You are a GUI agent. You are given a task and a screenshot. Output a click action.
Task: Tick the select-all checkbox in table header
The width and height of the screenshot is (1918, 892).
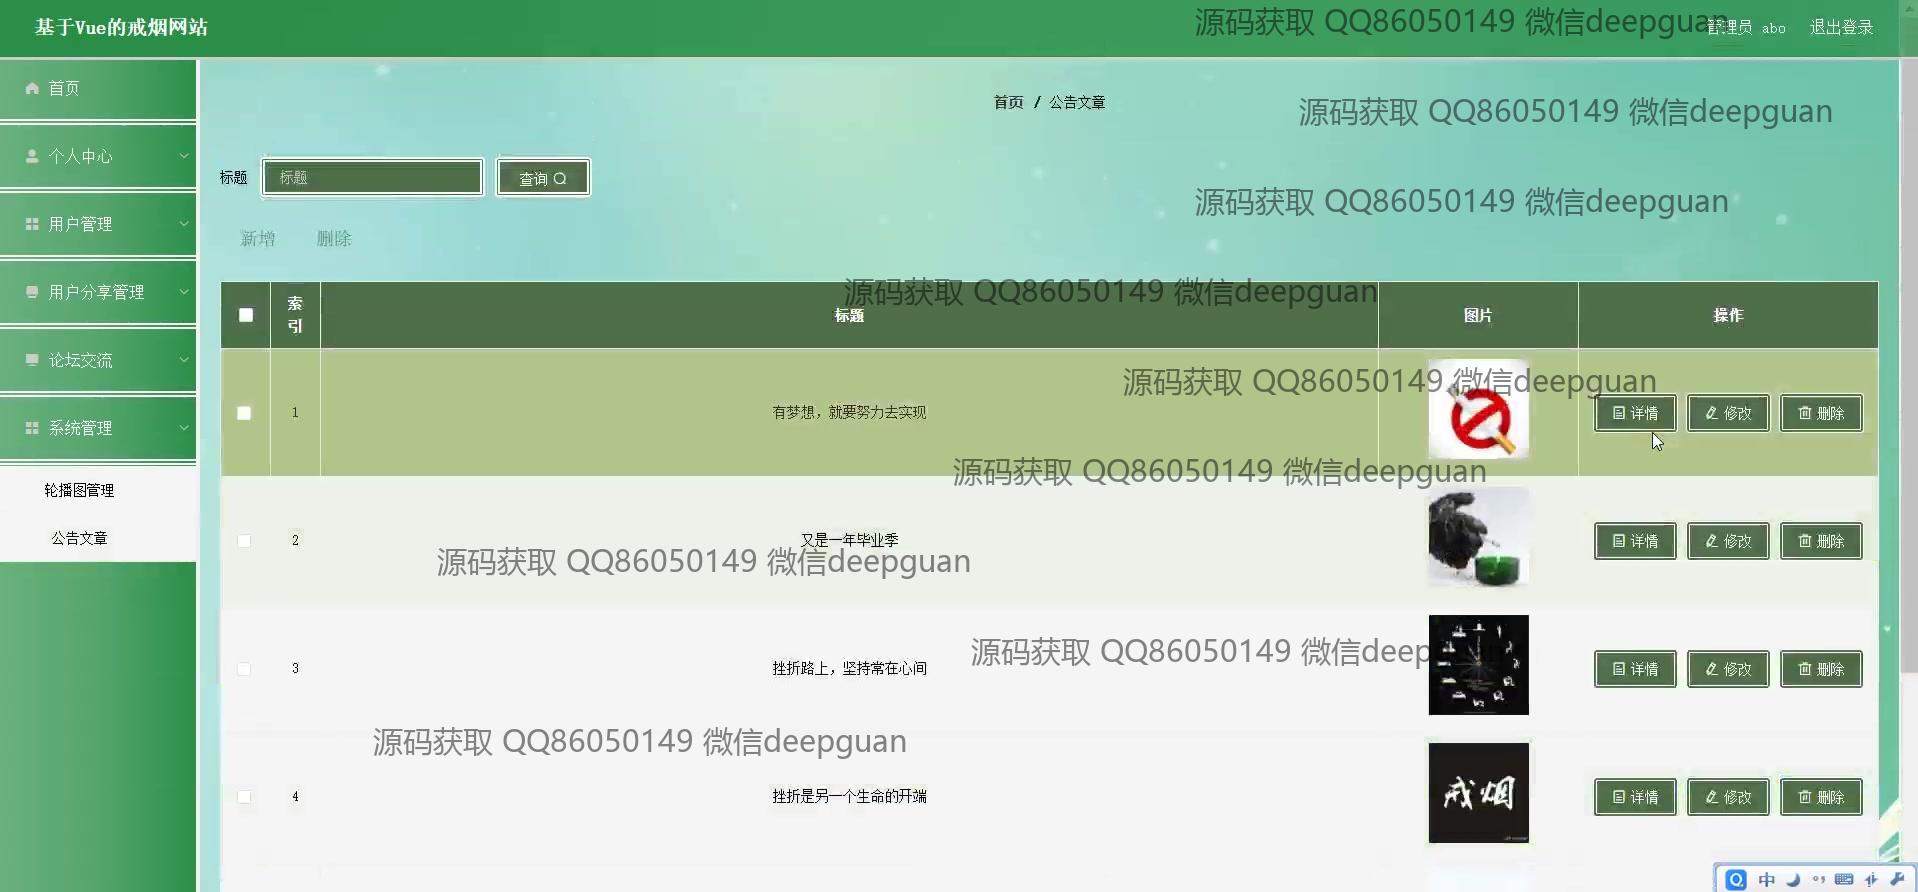[246, 315]
